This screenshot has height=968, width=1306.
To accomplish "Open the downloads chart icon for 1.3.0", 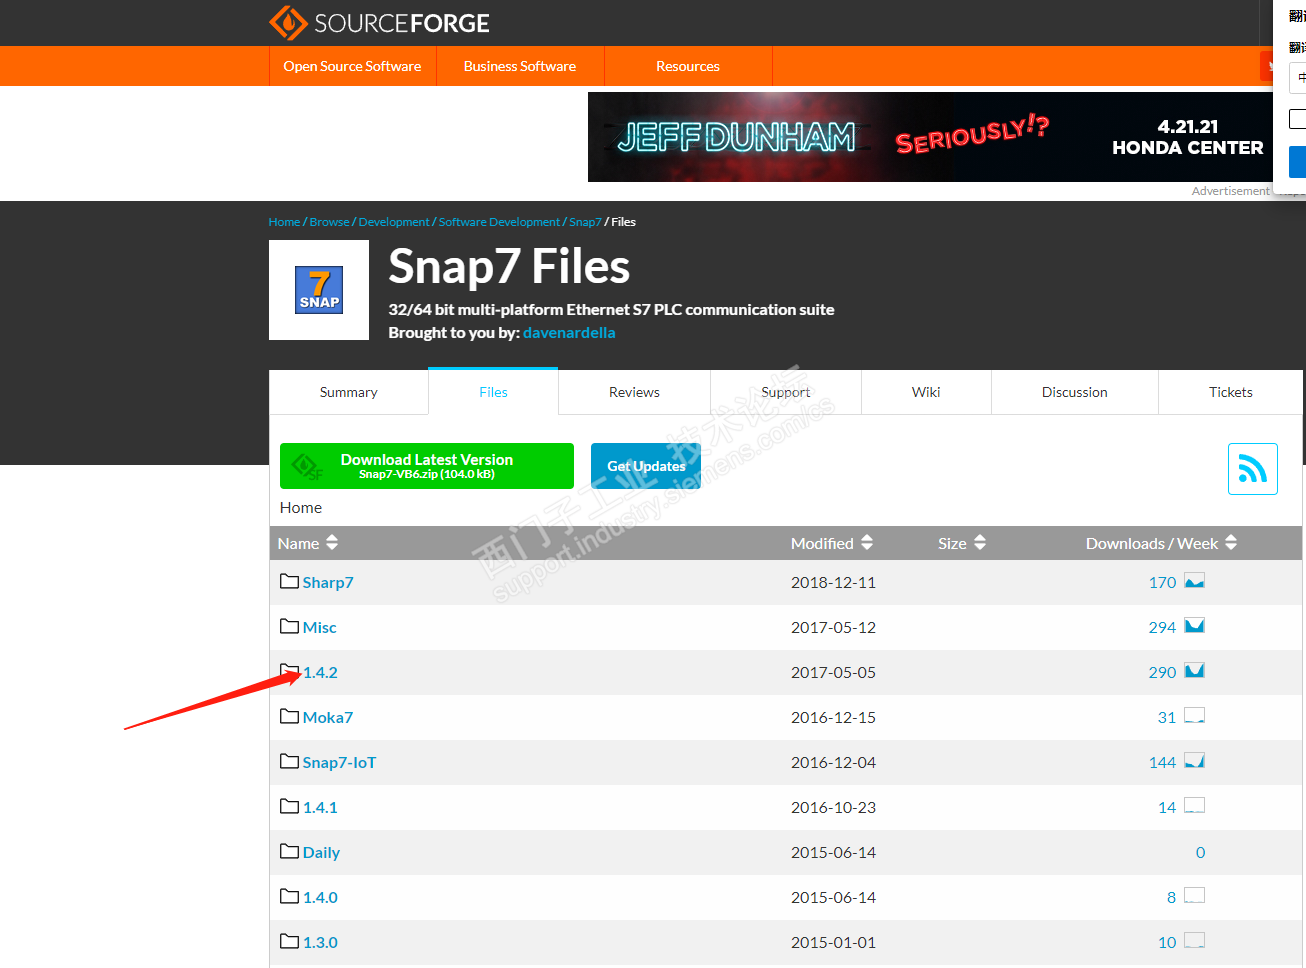I will tap(1194, 941).
